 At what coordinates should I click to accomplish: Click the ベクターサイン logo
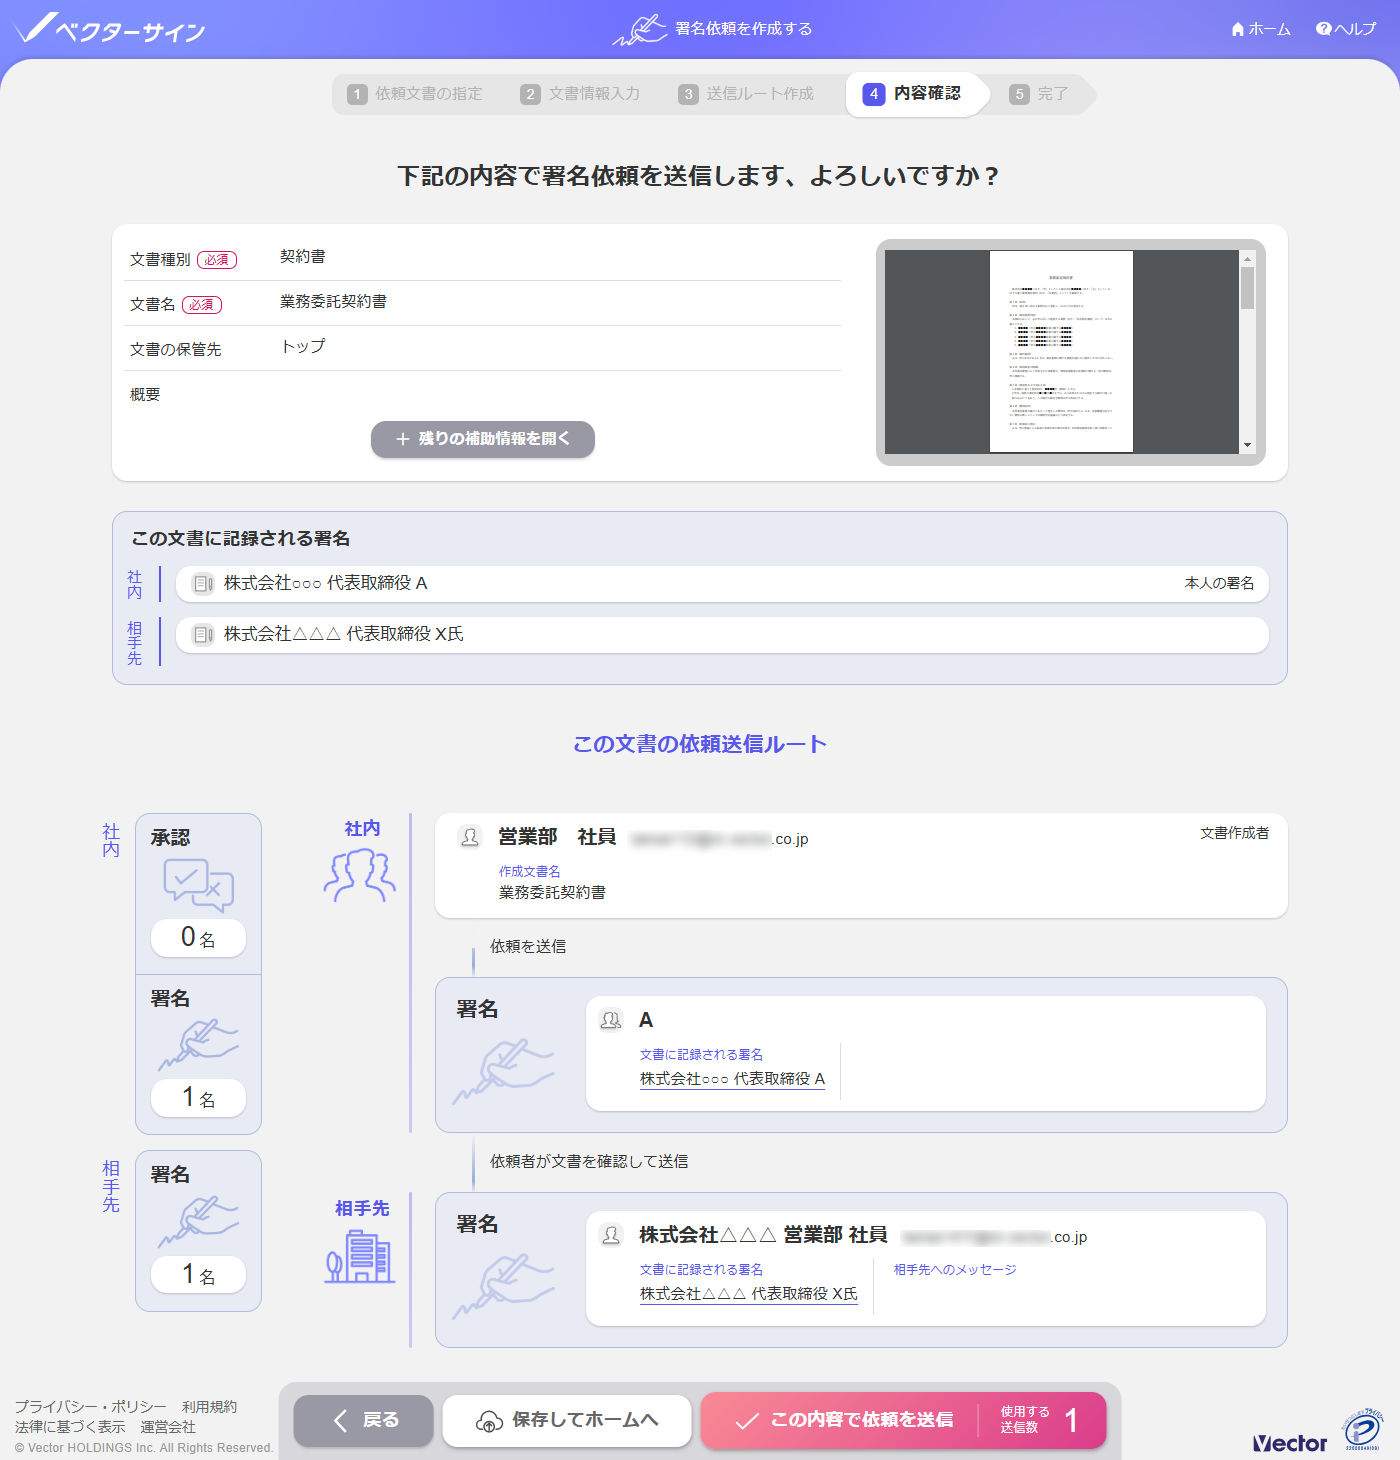(110, 29)
